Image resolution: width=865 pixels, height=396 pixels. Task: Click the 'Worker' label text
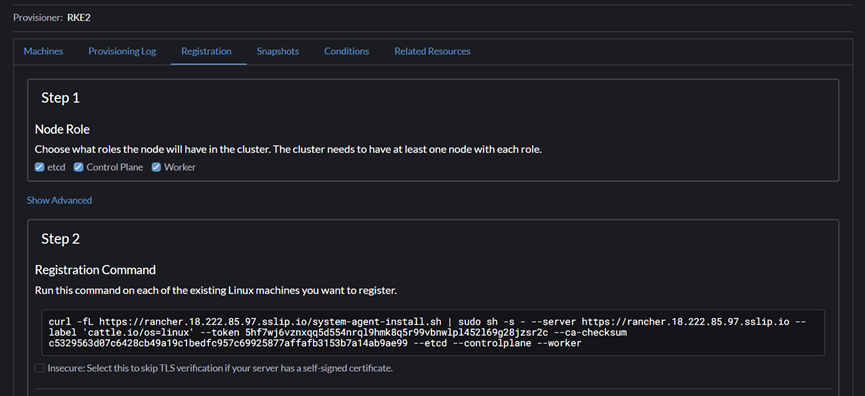180,167
